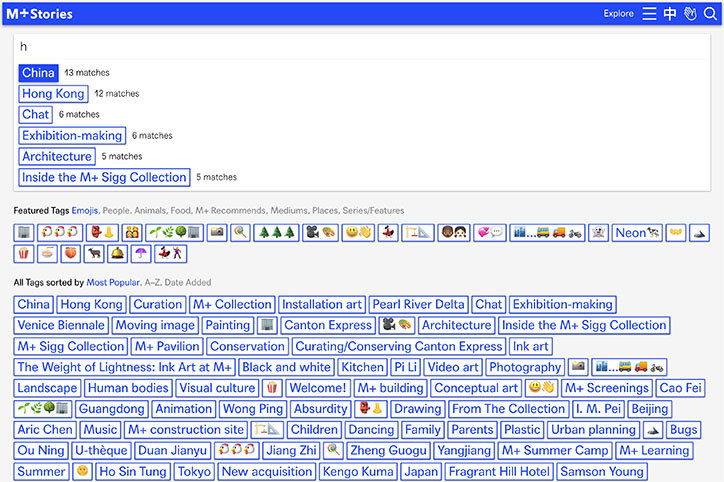724x482 pixels.
Task: Filter featured tags by Food
Action: pos(181,211)
